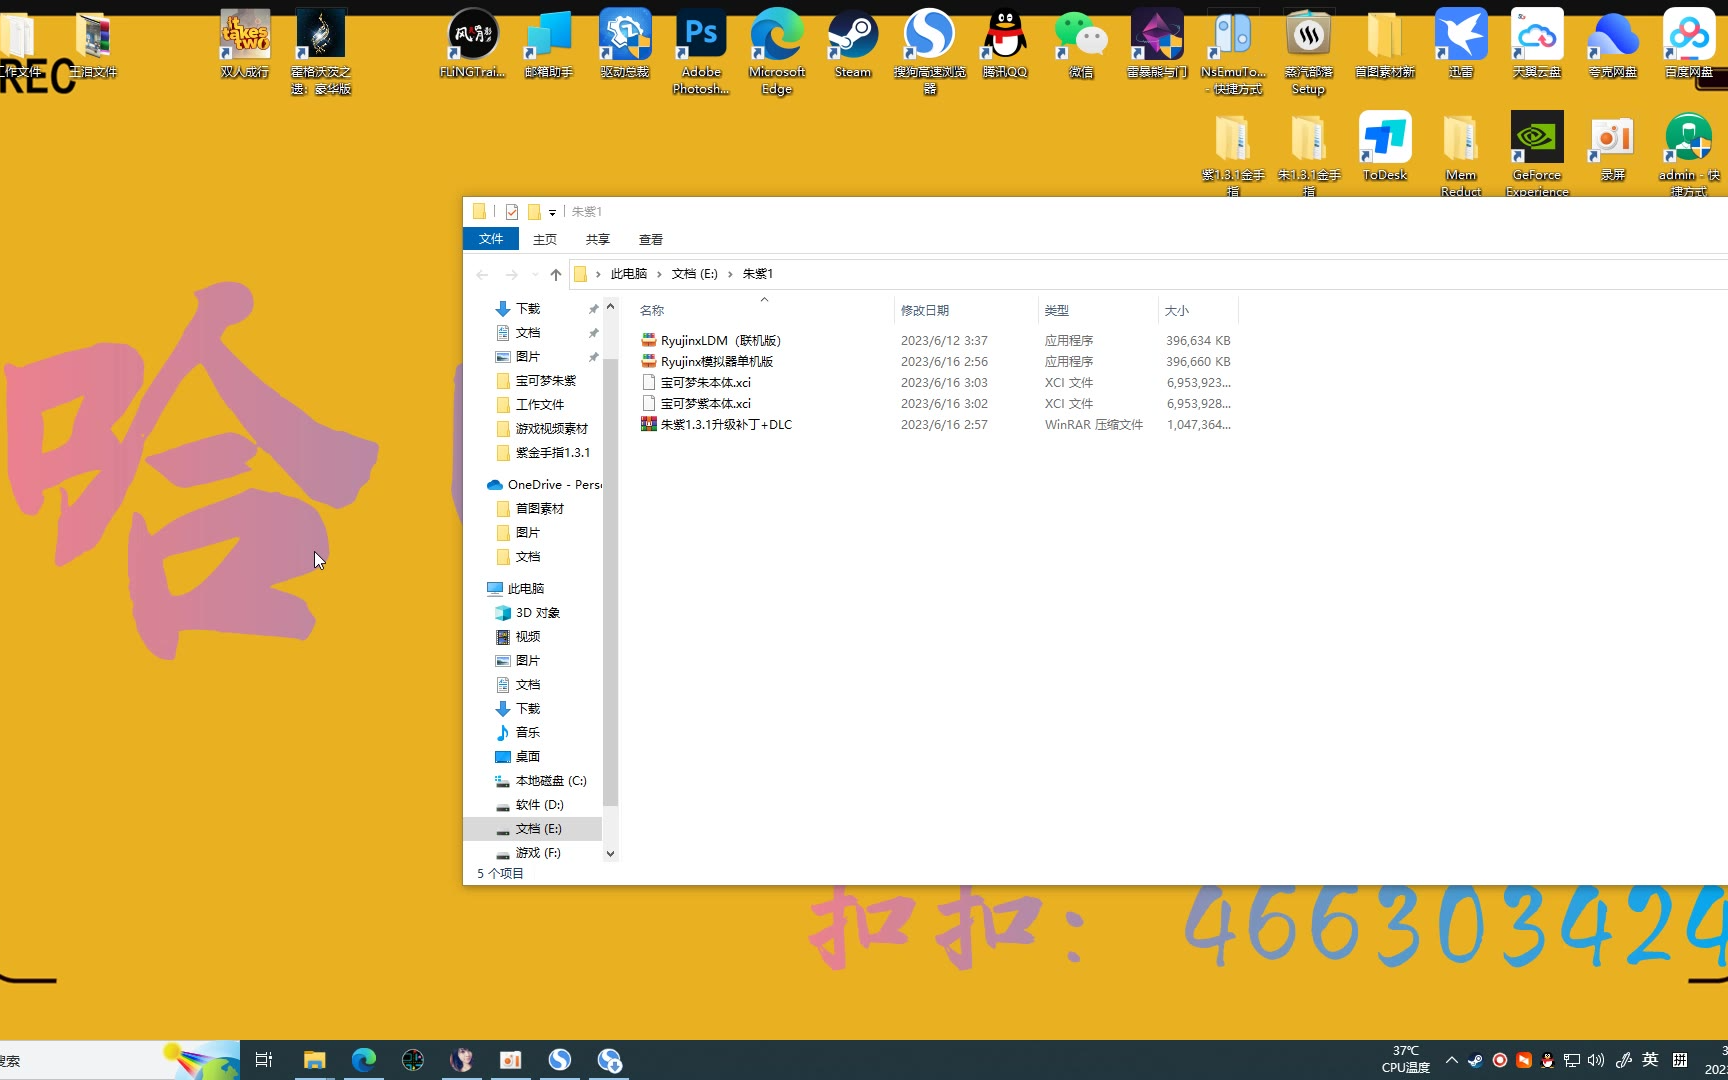
Task: Select 游戏 (F:) drive in navigation pane
Action: (x=538, y=853)
